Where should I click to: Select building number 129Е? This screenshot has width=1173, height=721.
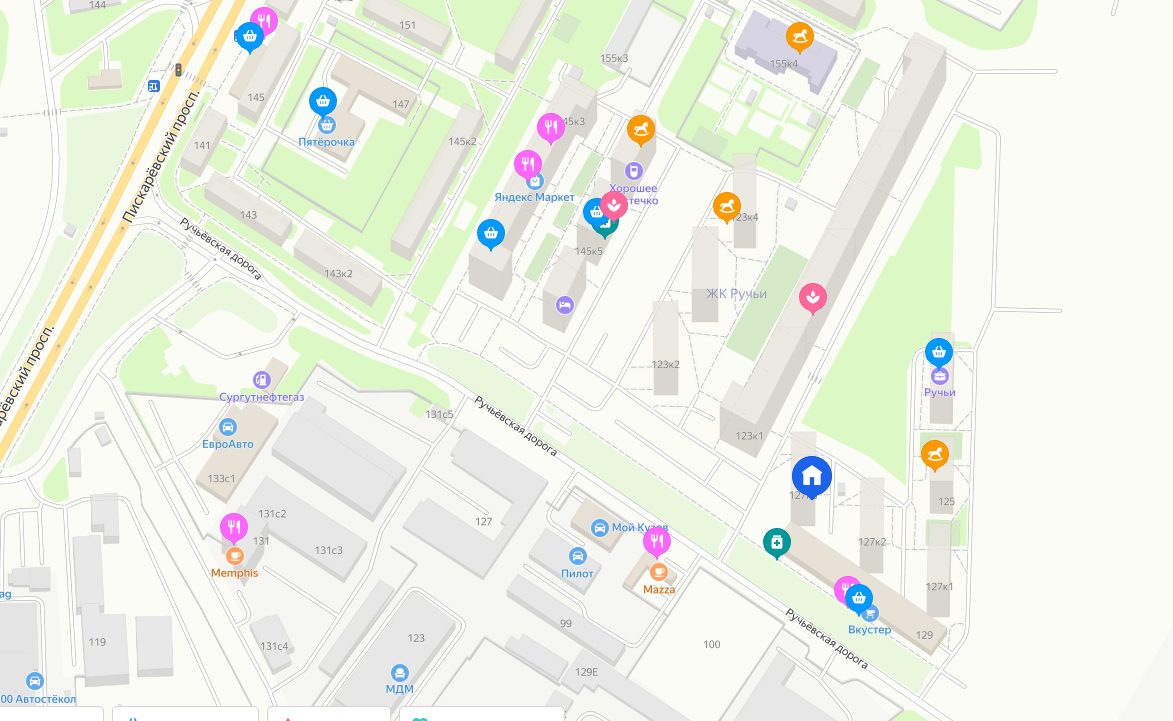point(586,672)
